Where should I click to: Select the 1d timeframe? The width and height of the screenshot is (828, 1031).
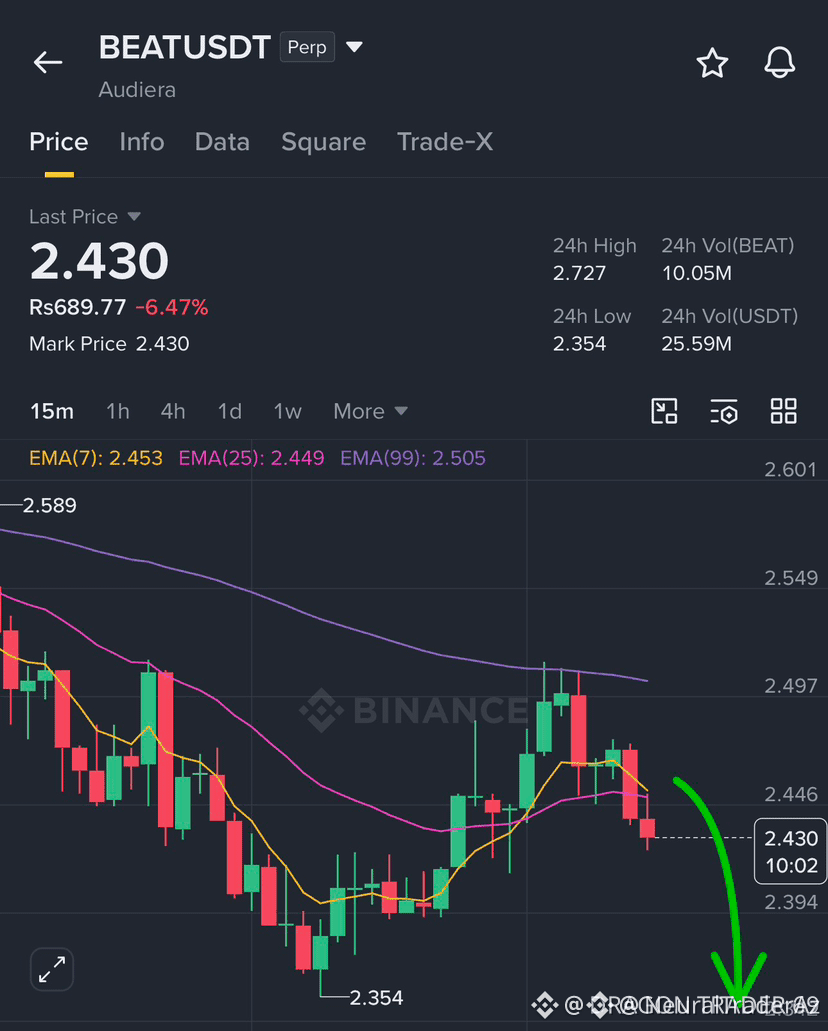(230, 412)
